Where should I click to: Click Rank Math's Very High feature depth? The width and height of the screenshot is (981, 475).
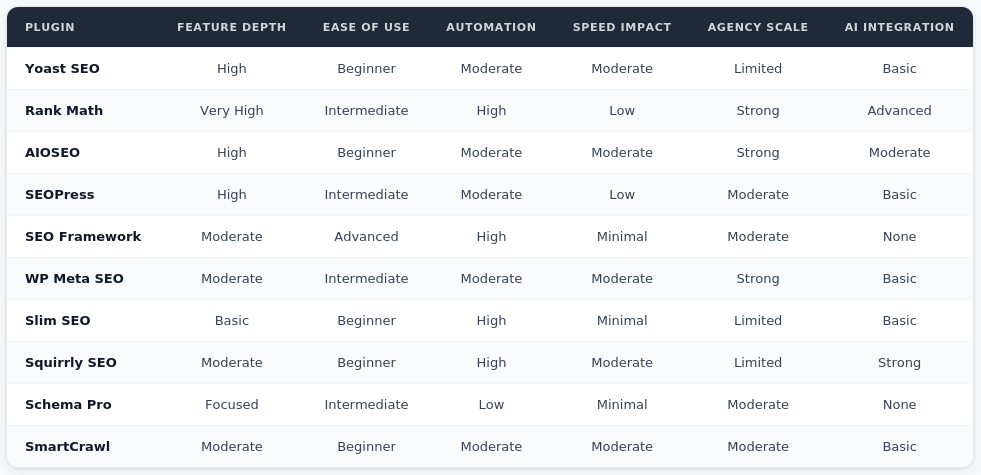click(231, 110)
